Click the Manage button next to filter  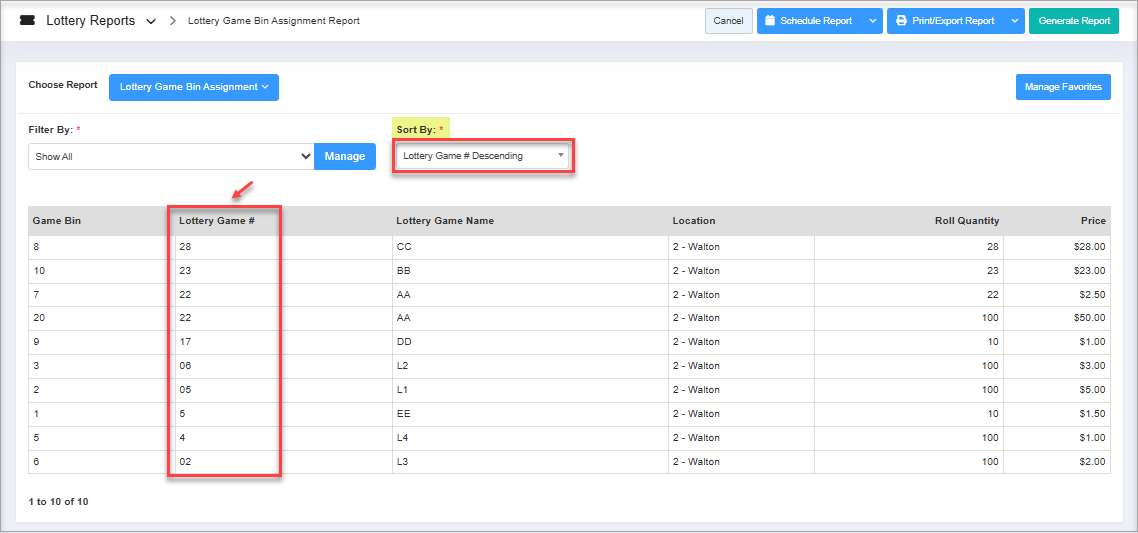[x=344, y=157]
